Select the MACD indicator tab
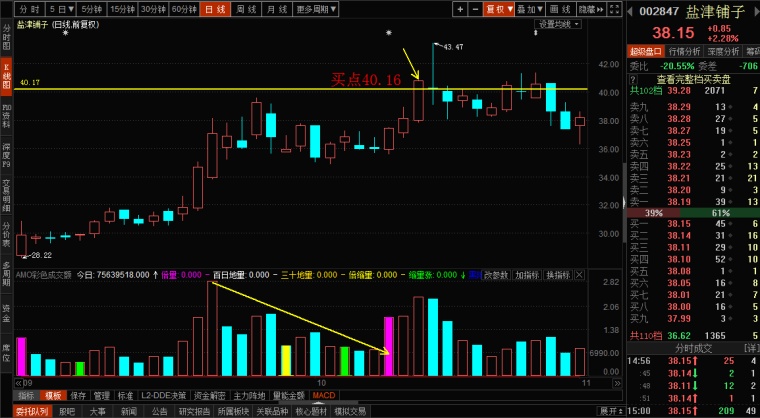This screenshot has width=760, height=418. coord(323,396)
